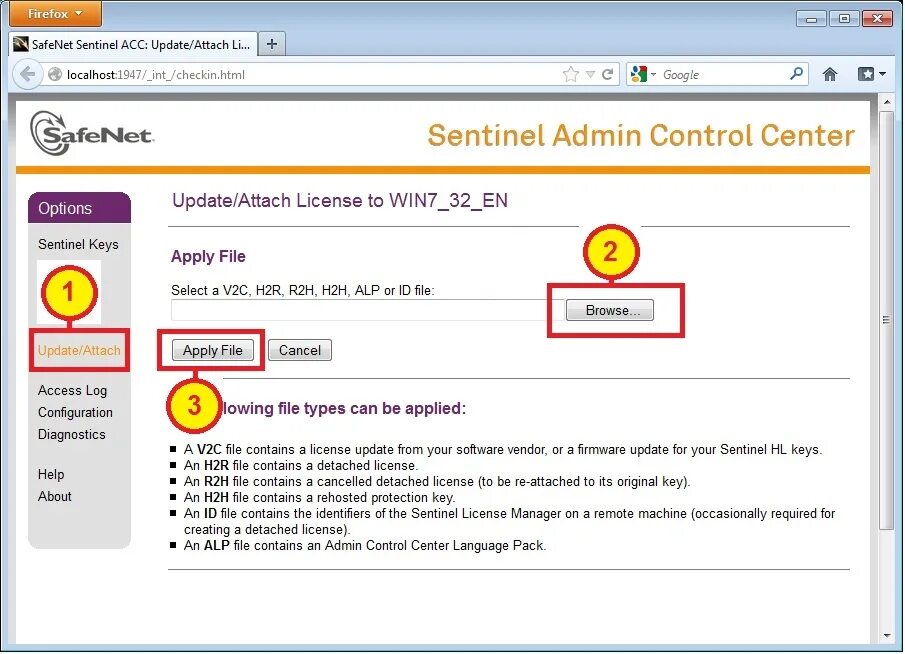Click the Google search engine icon

tap(639, 74)
